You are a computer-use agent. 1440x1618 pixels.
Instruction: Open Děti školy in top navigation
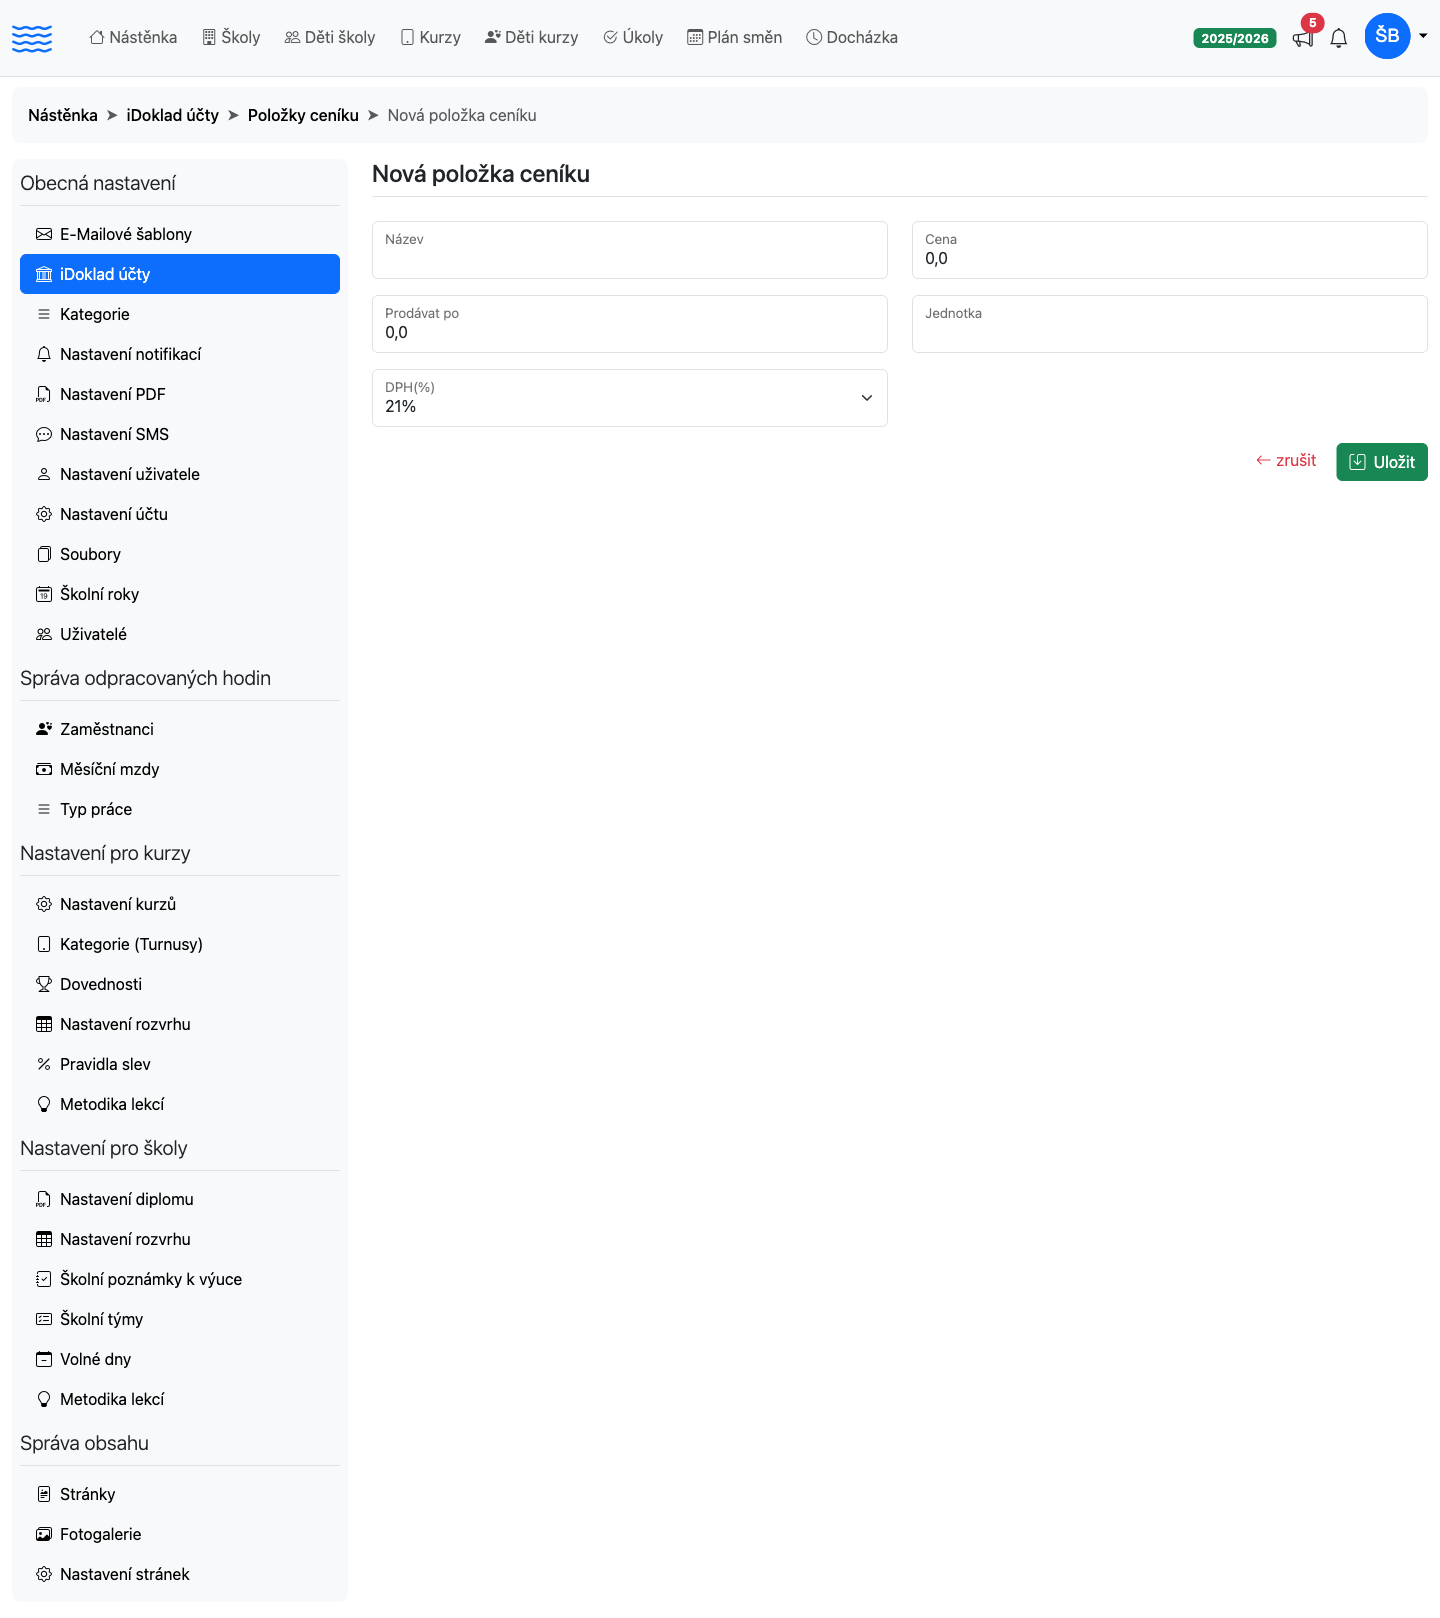click(x=330, y=37)
